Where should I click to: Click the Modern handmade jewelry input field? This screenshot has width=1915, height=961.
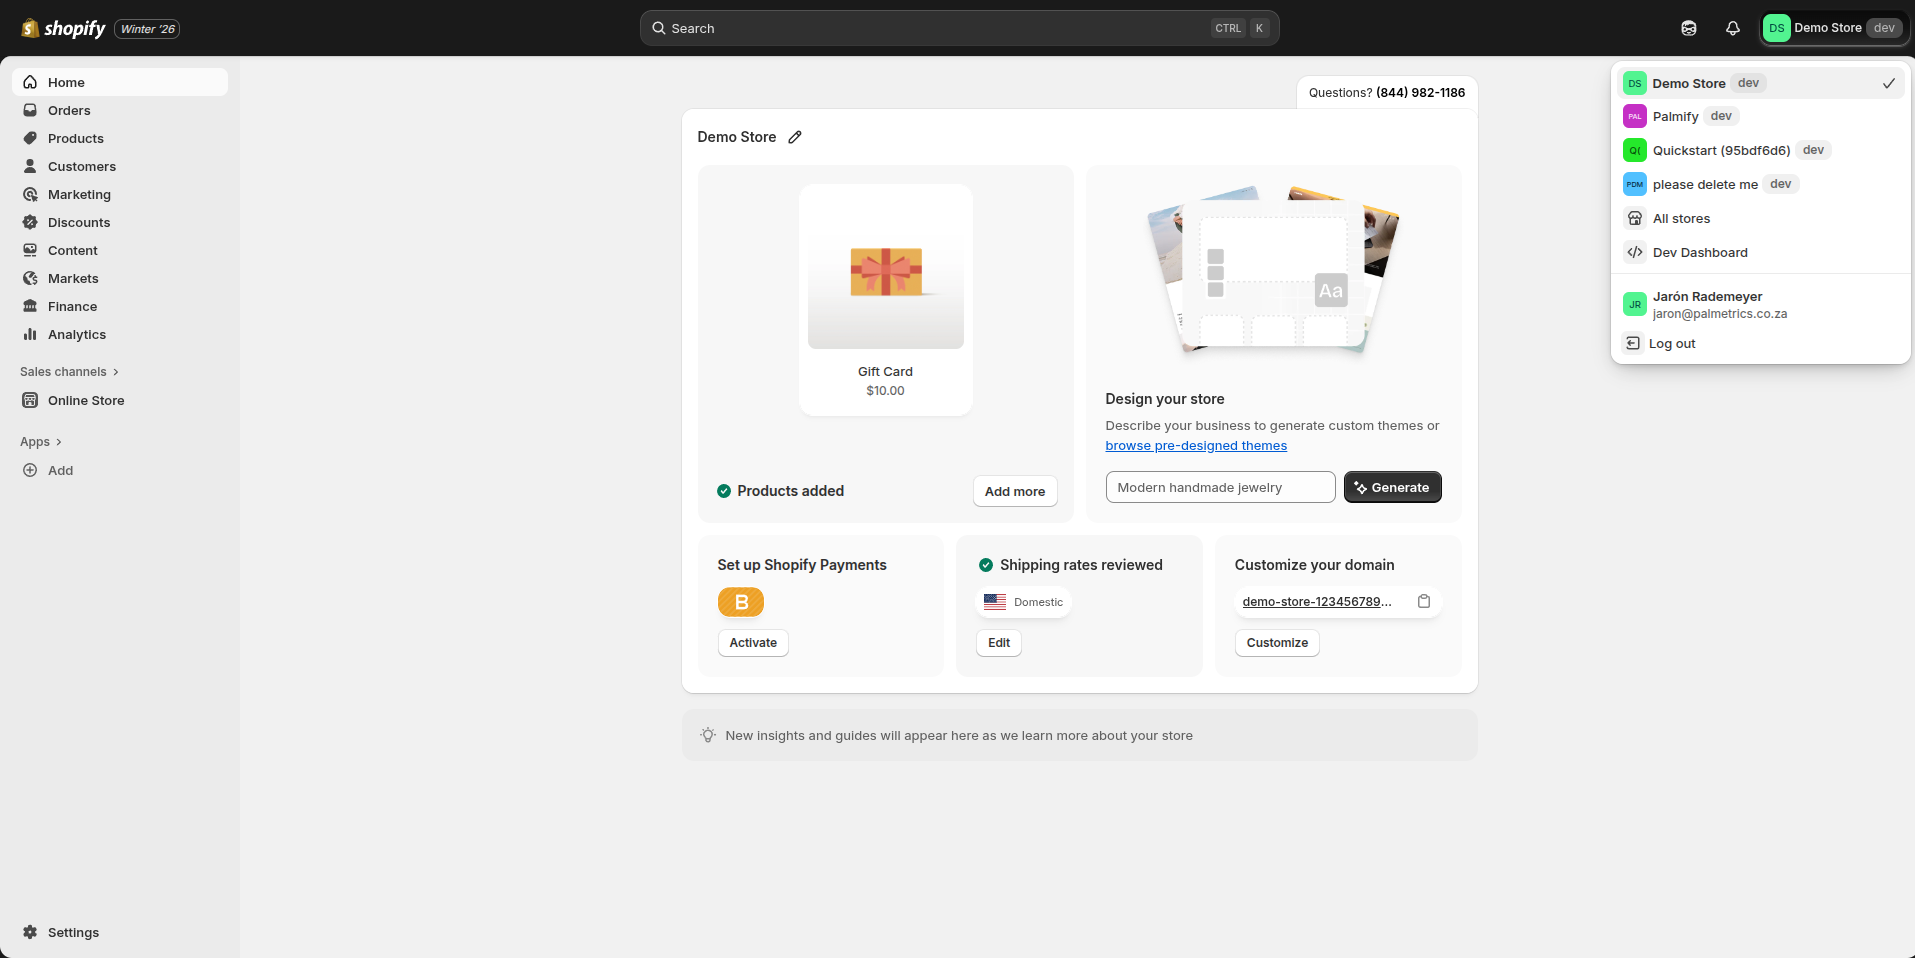point(1220,487)
